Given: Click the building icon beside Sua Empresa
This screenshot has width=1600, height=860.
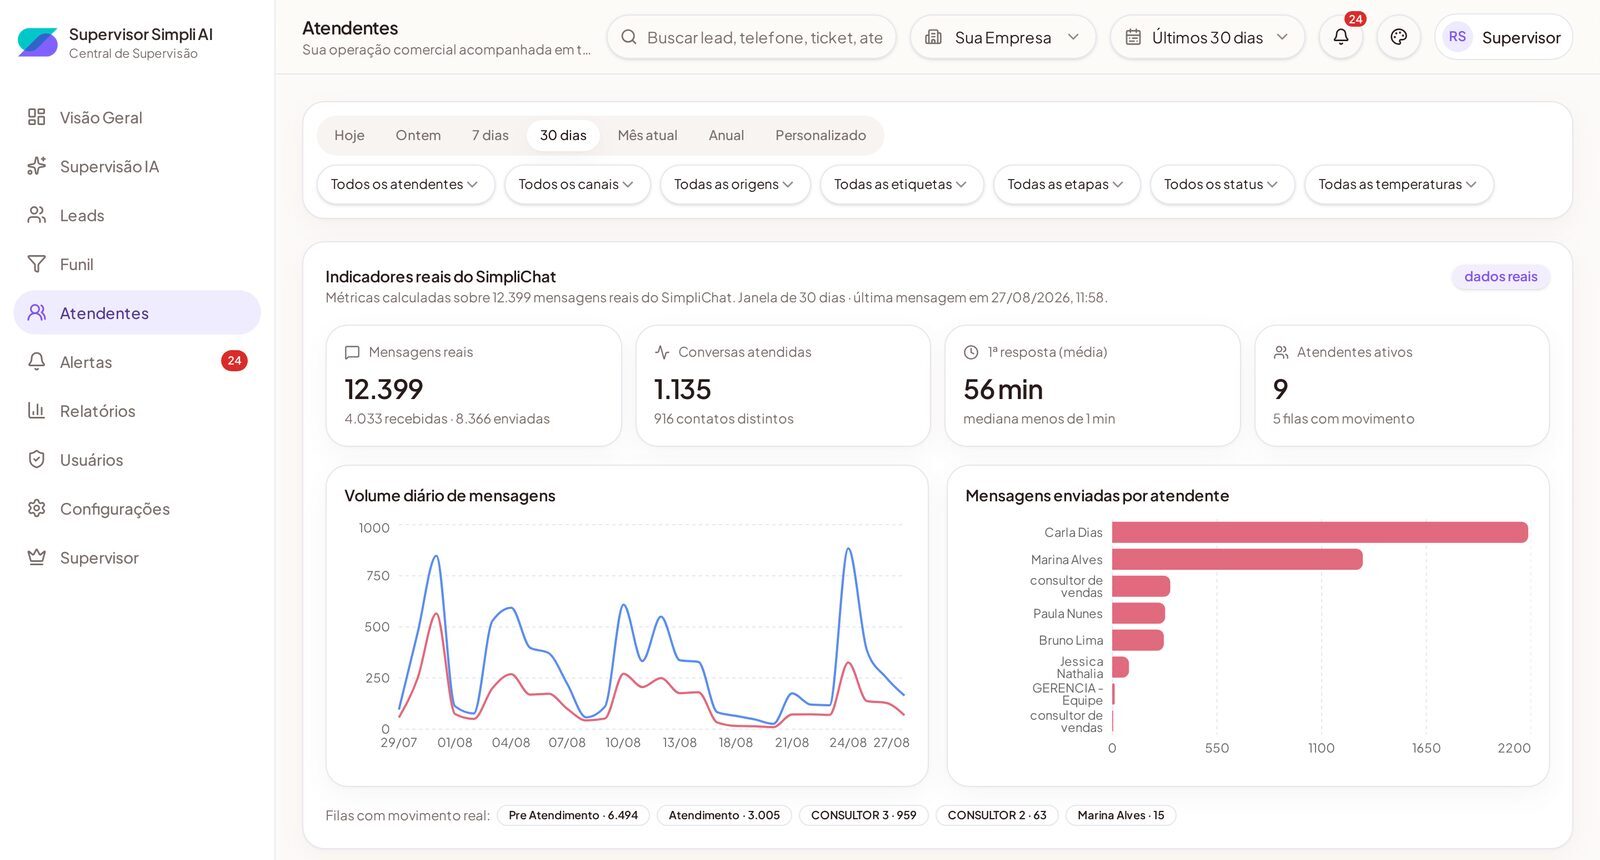Looking at the screenshot, I should (933, 37).
